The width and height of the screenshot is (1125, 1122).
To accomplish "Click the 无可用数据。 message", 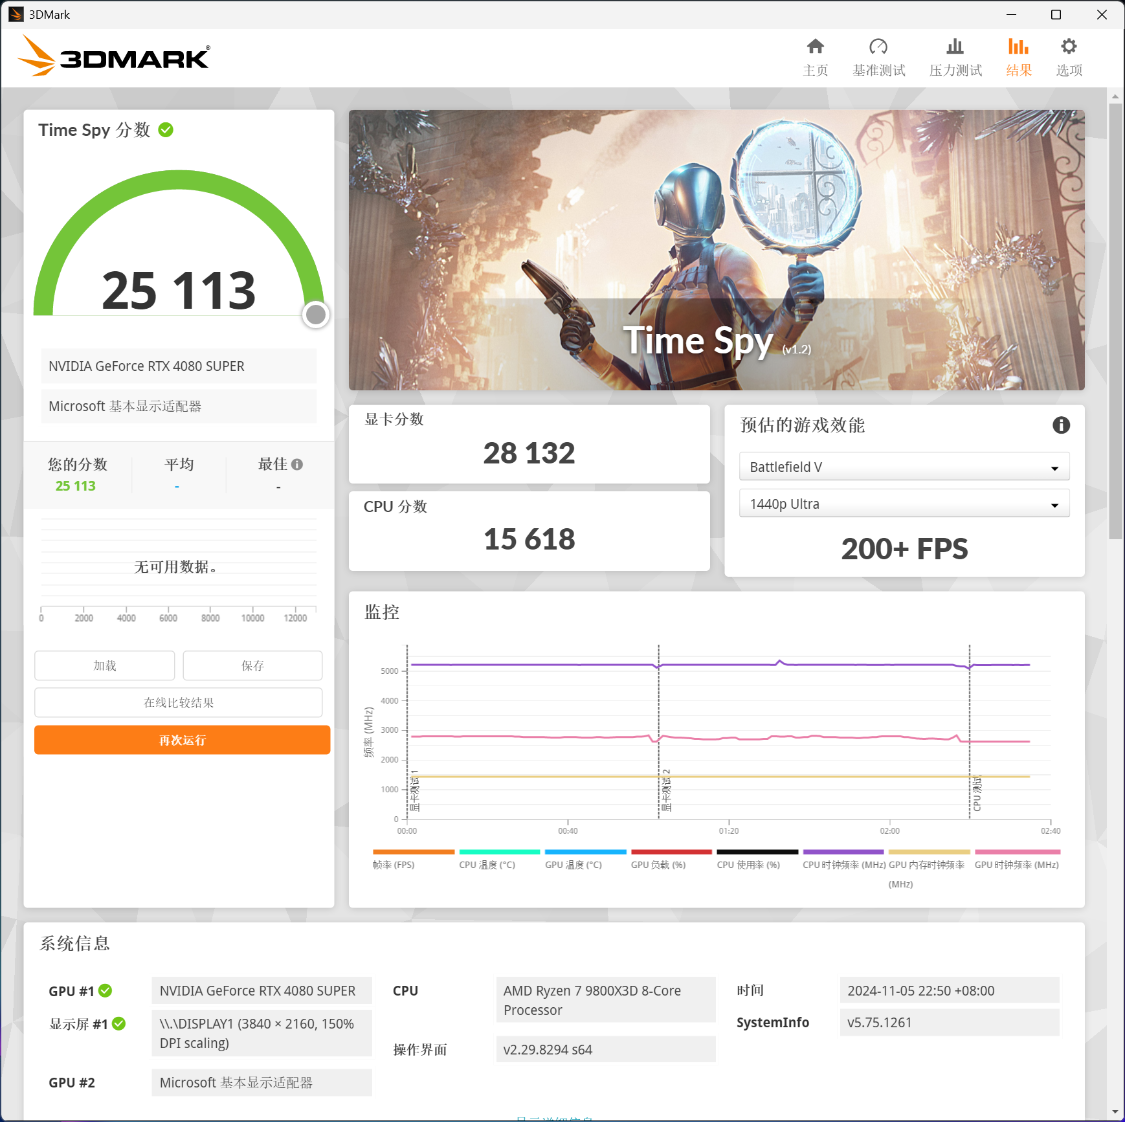I will 176,567.
